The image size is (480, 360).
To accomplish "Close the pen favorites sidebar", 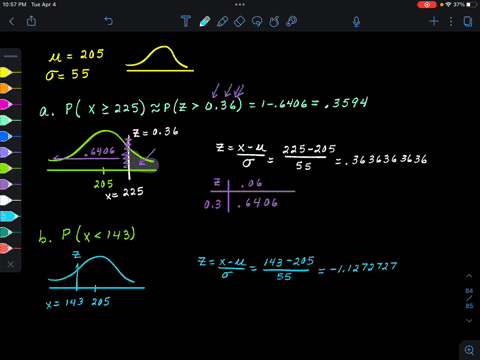I will (11, 264).
